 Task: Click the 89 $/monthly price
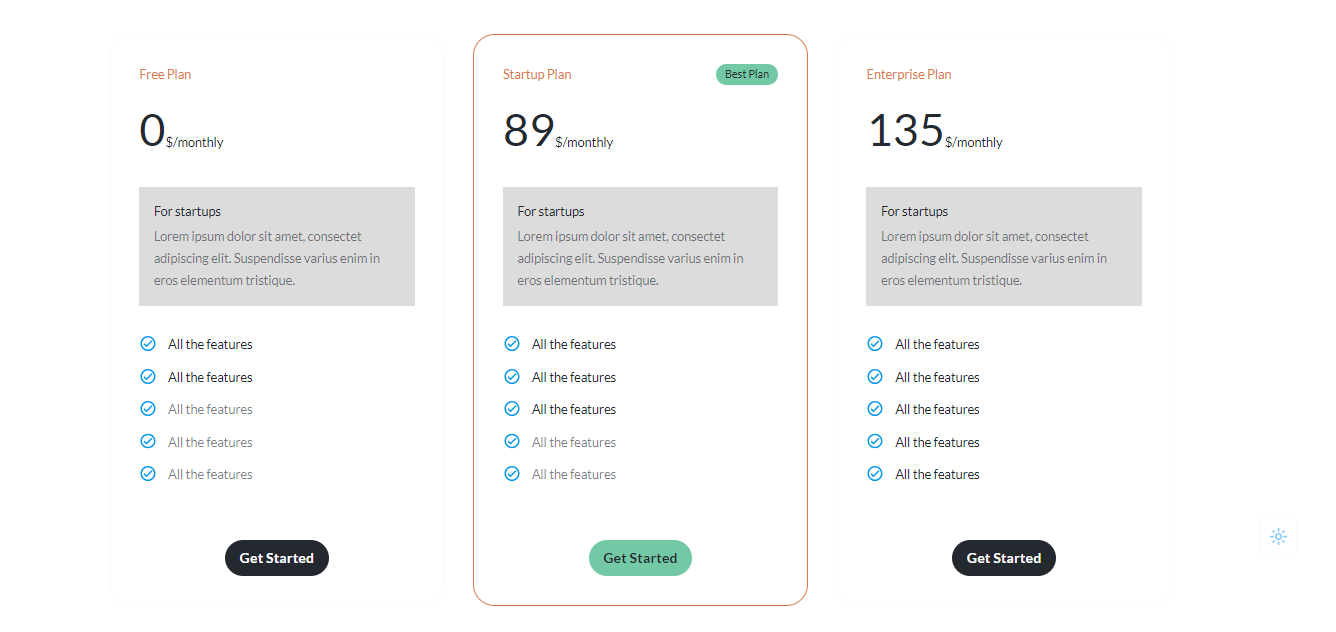click(x=558, y=131)
